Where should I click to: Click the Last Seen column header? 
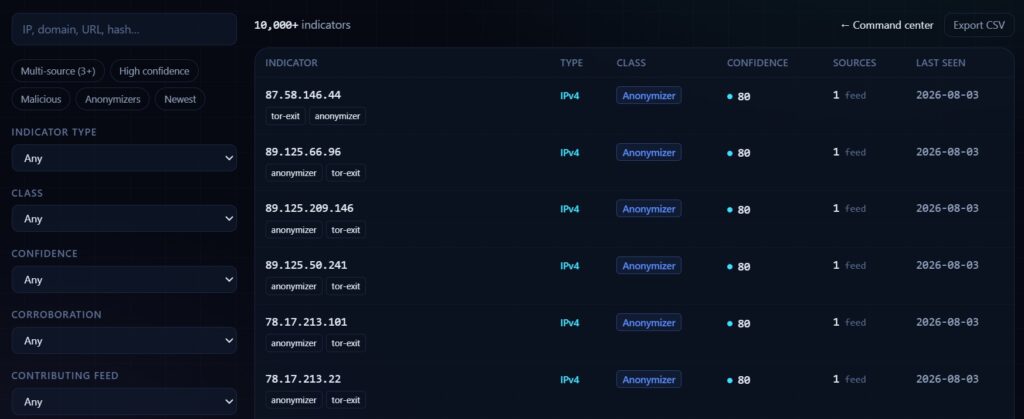[940, 63]
